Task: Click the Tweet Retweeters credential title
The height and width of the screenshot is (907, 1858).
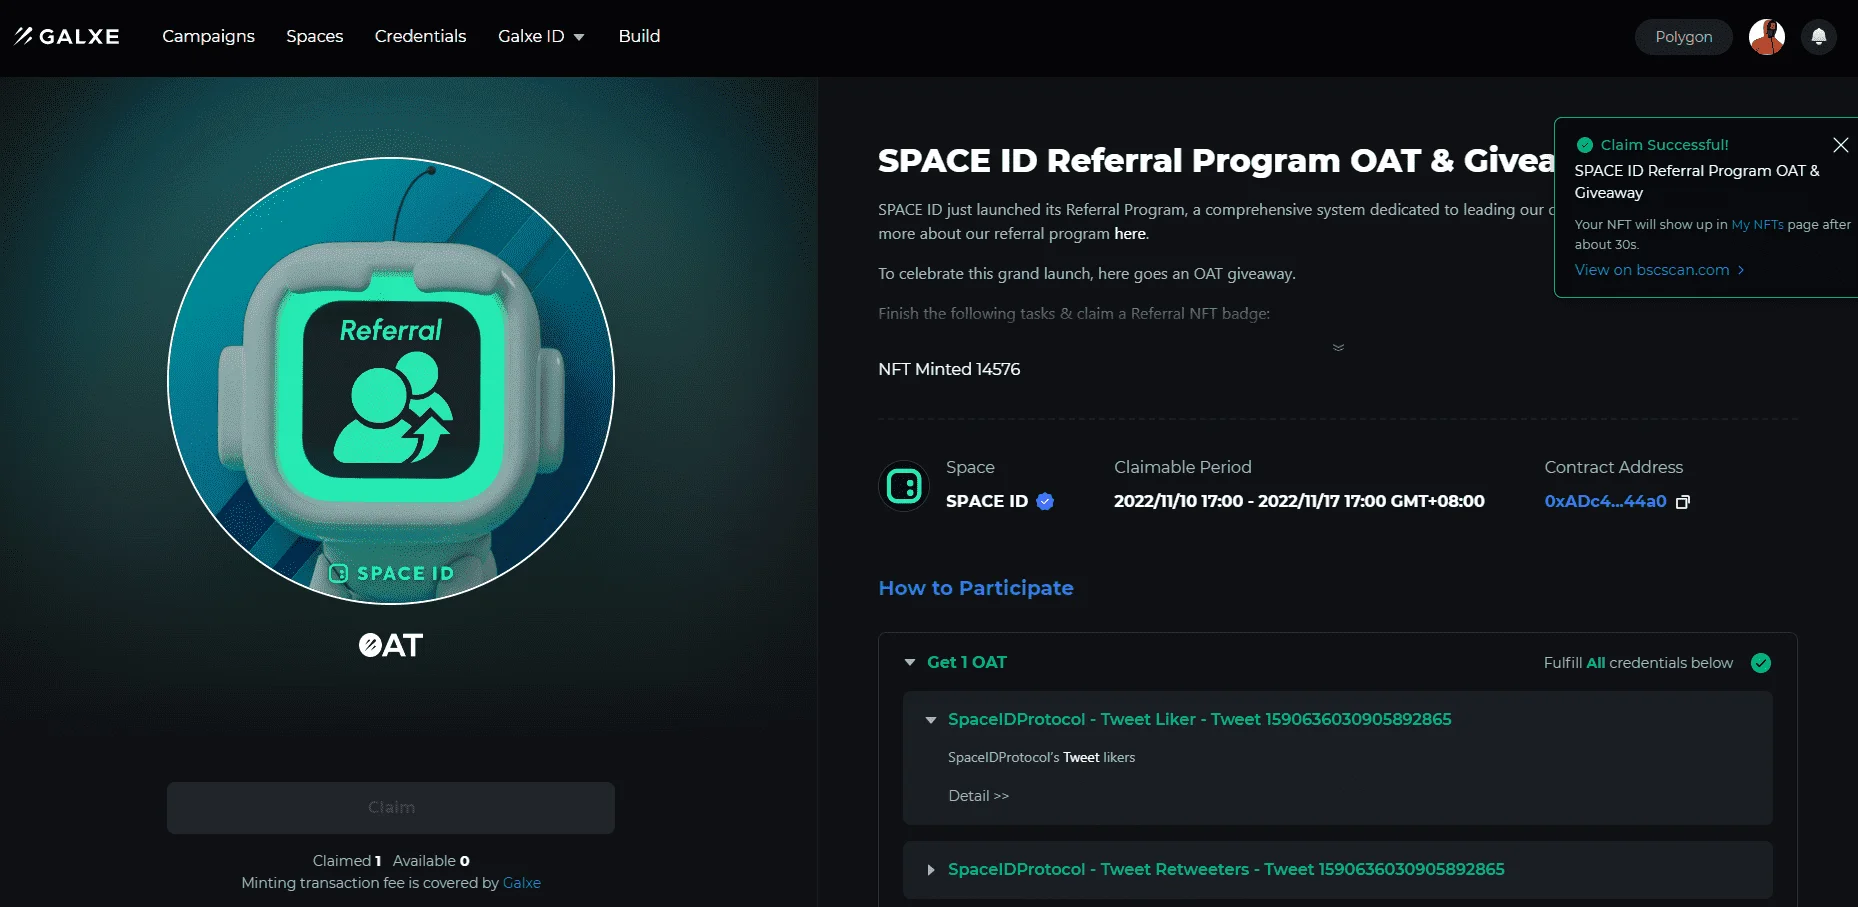Action: coord(1226,870)
